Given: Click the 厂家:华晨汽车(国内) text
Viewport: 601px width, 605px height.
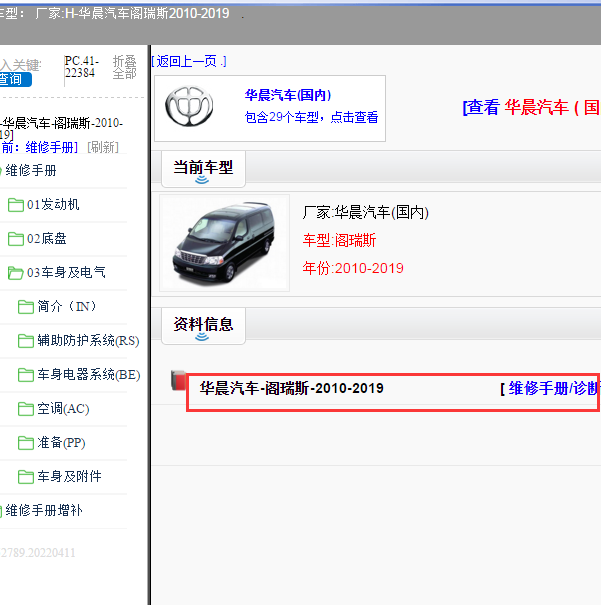Looking at the screenshot, I should [x=366, y=212].
